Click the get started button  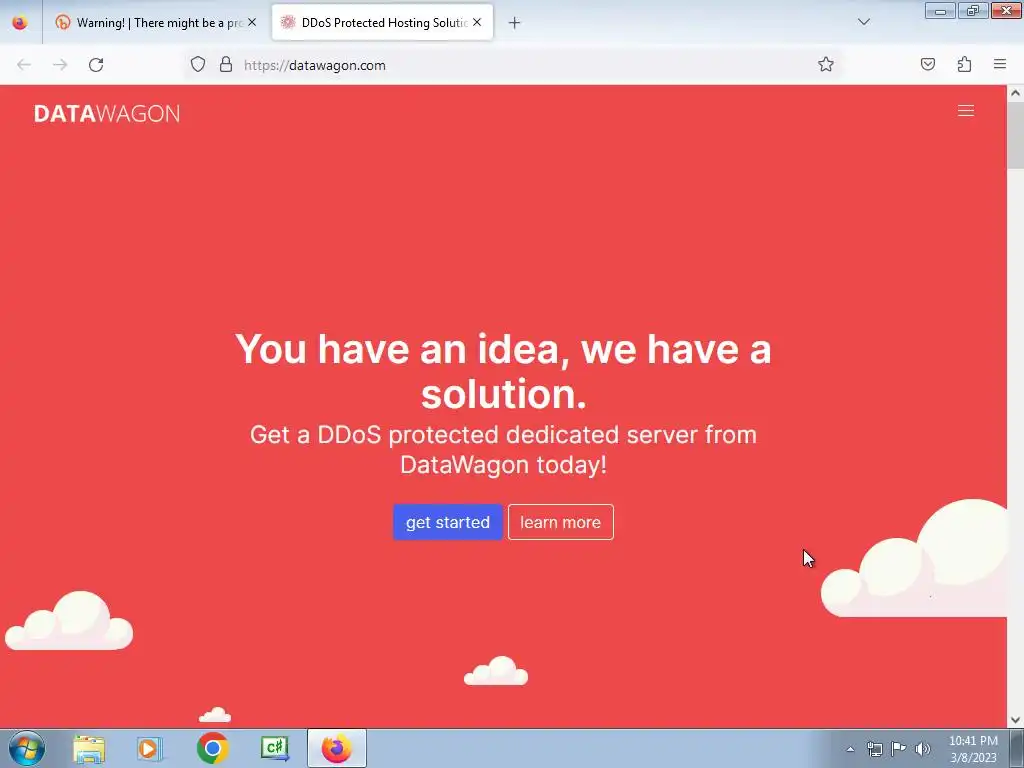coord(447,522)
